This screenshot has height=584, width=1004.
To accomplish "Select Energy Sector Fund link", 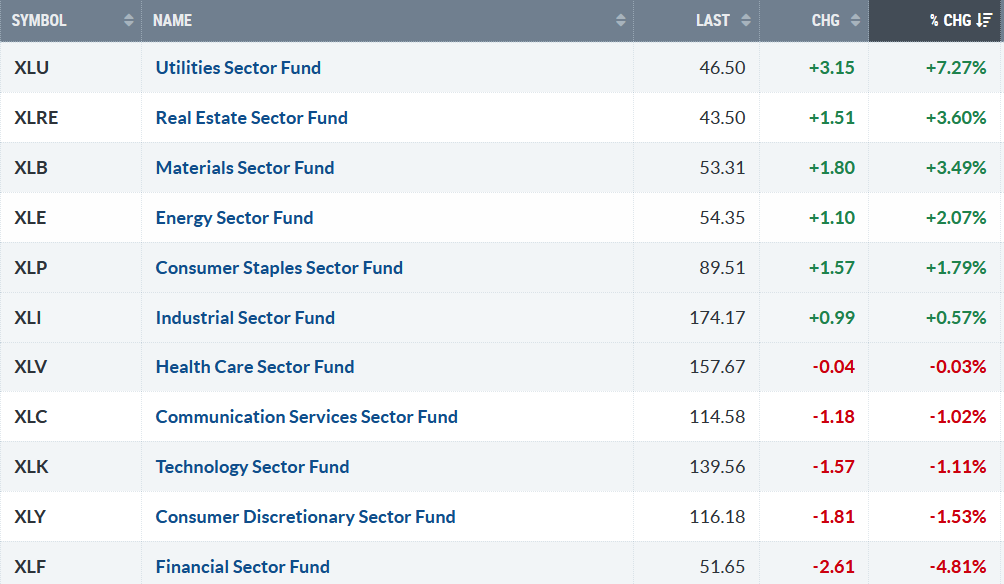I will (x=234, y=218).
